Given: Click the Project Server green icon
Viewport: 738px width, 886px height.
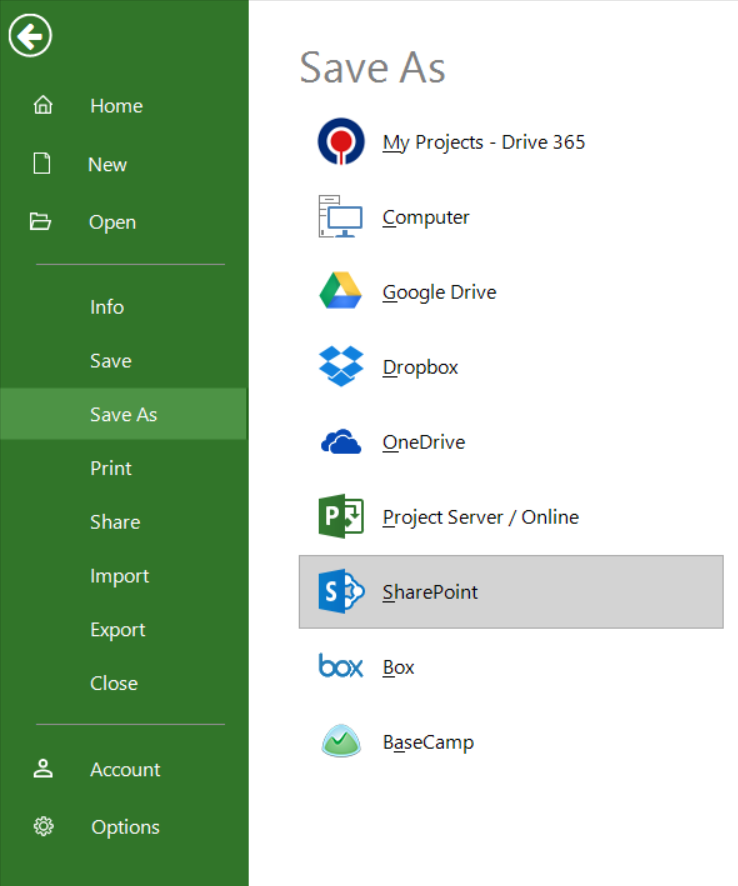Looking at the screenshot, I should pos(341,516).
